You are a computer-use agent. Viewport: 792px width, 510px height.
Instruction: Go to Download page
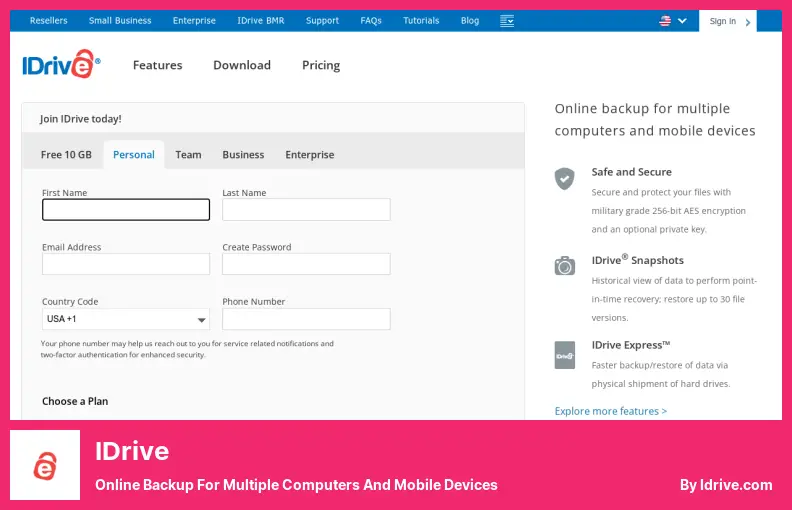(242, 65)
